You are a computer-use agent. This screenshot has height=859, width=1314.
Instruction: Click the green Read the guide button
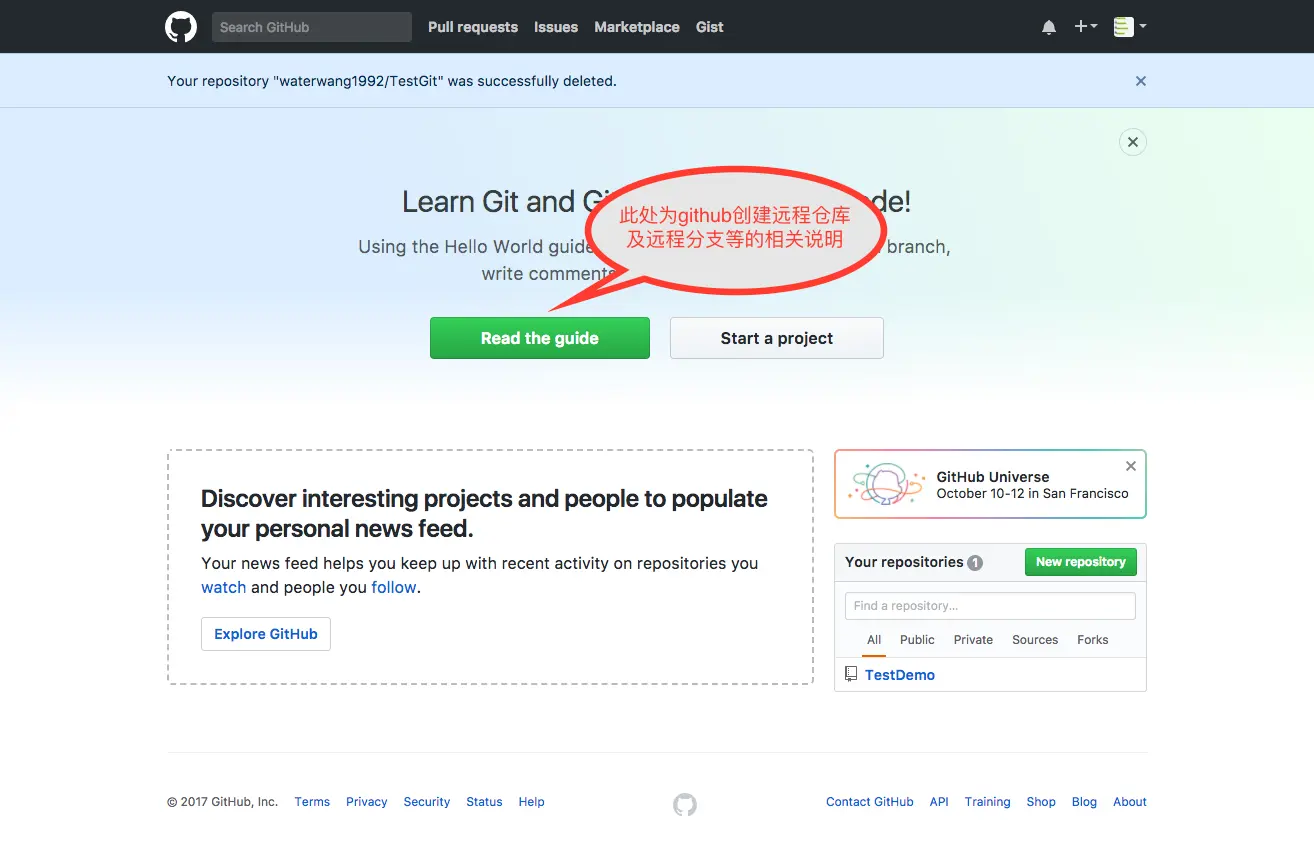pyautogui.click(x=540, y=338)
